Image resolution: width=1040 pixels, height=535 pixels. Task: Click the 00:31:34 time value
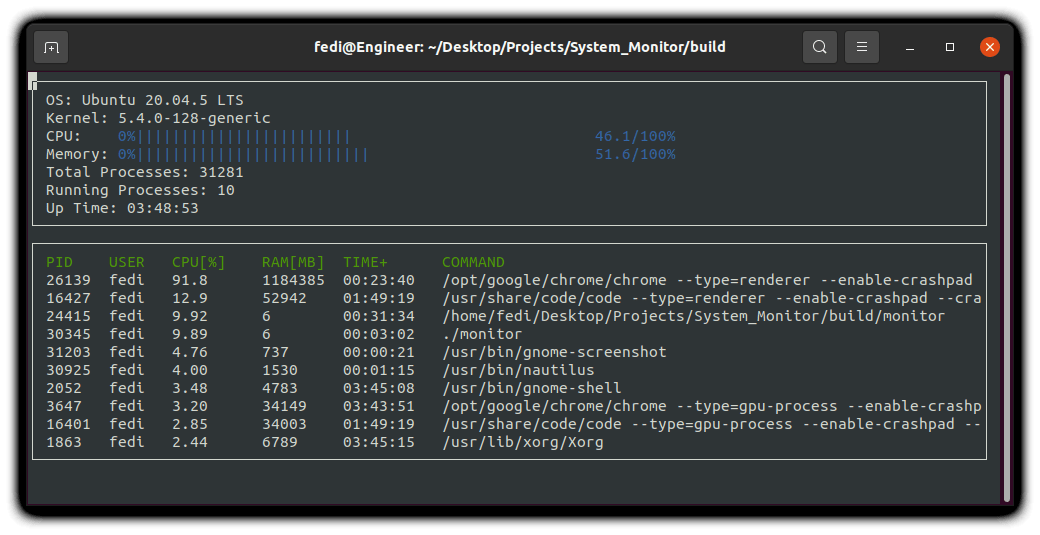click(379, 316)
